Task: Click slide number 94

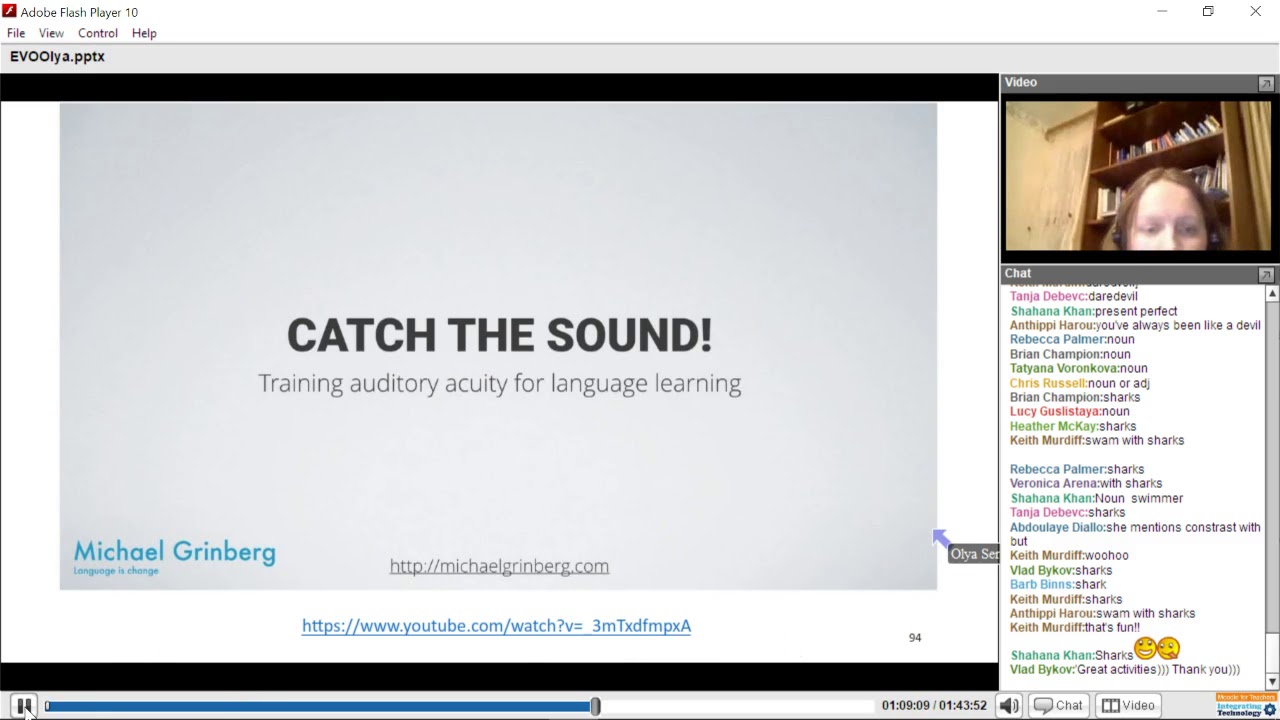Action: click(x=915, y=638)
